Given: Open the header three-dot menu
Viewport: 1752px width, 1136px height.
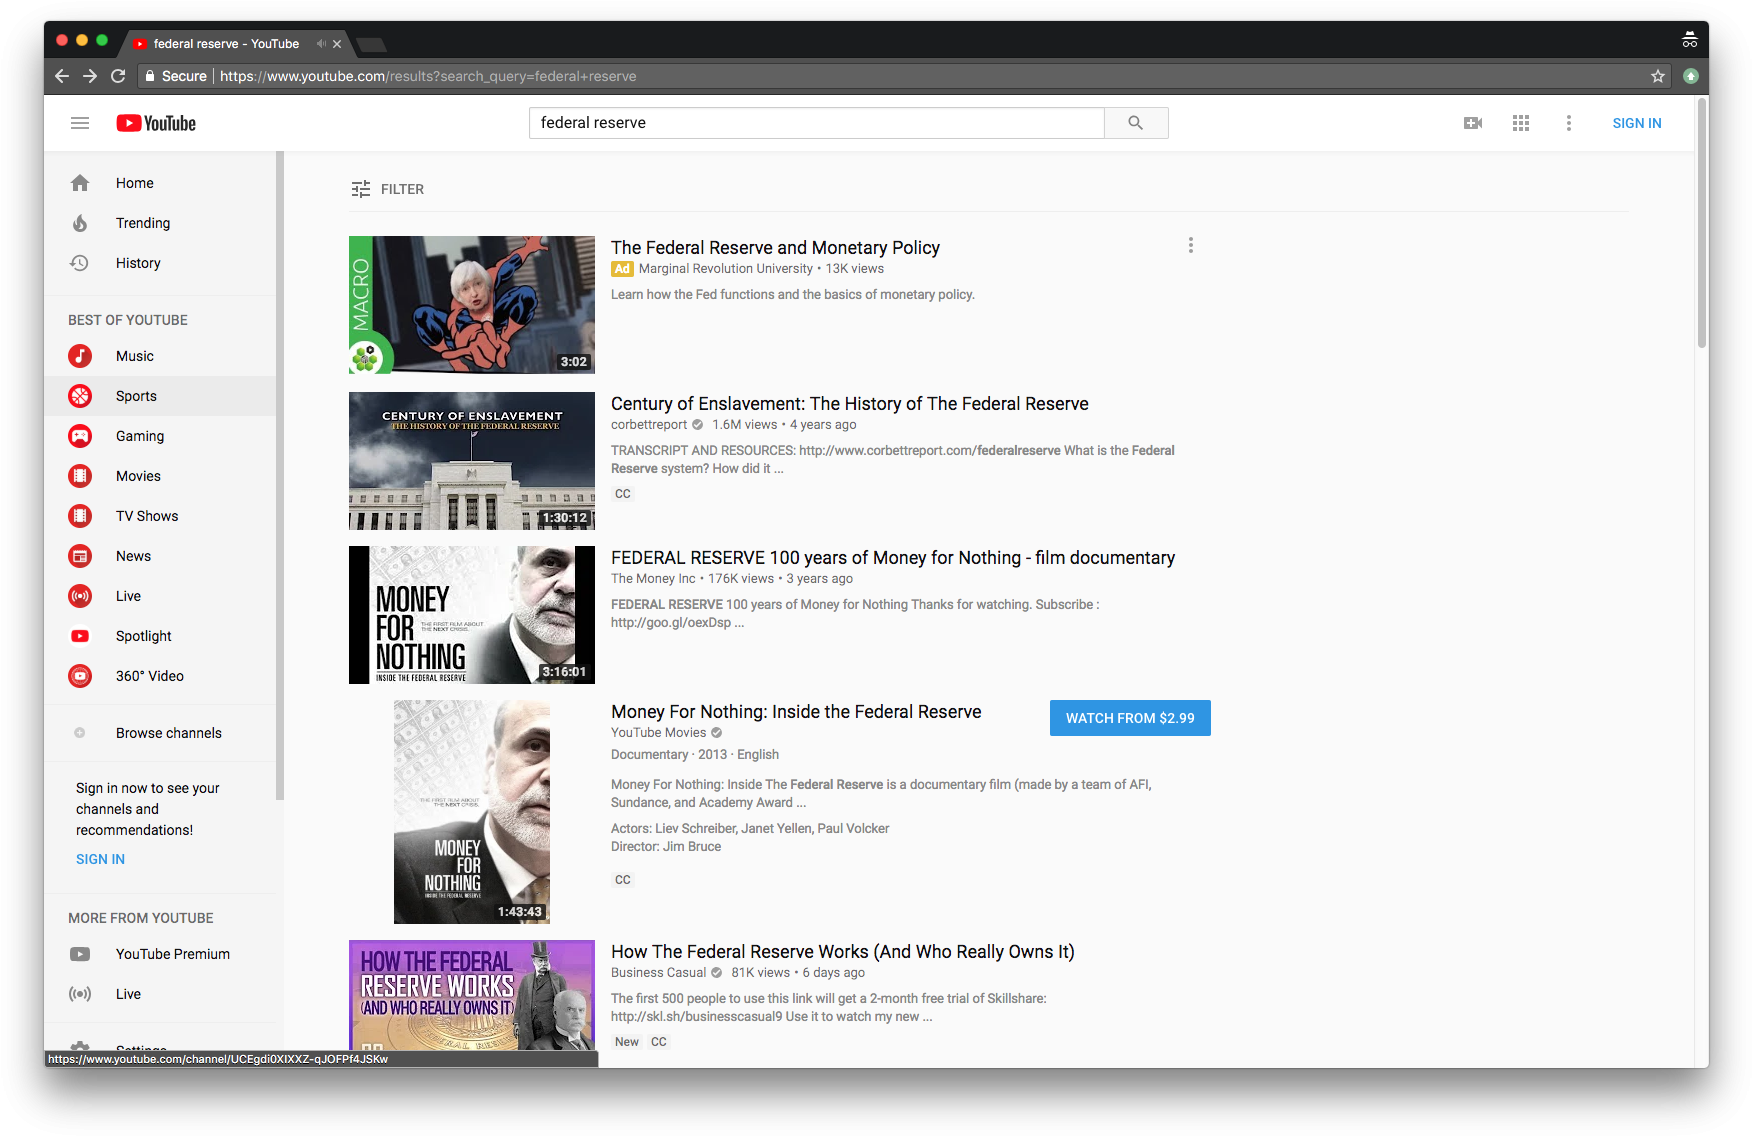Looking at the screenshot, I should click(1569, 122).
